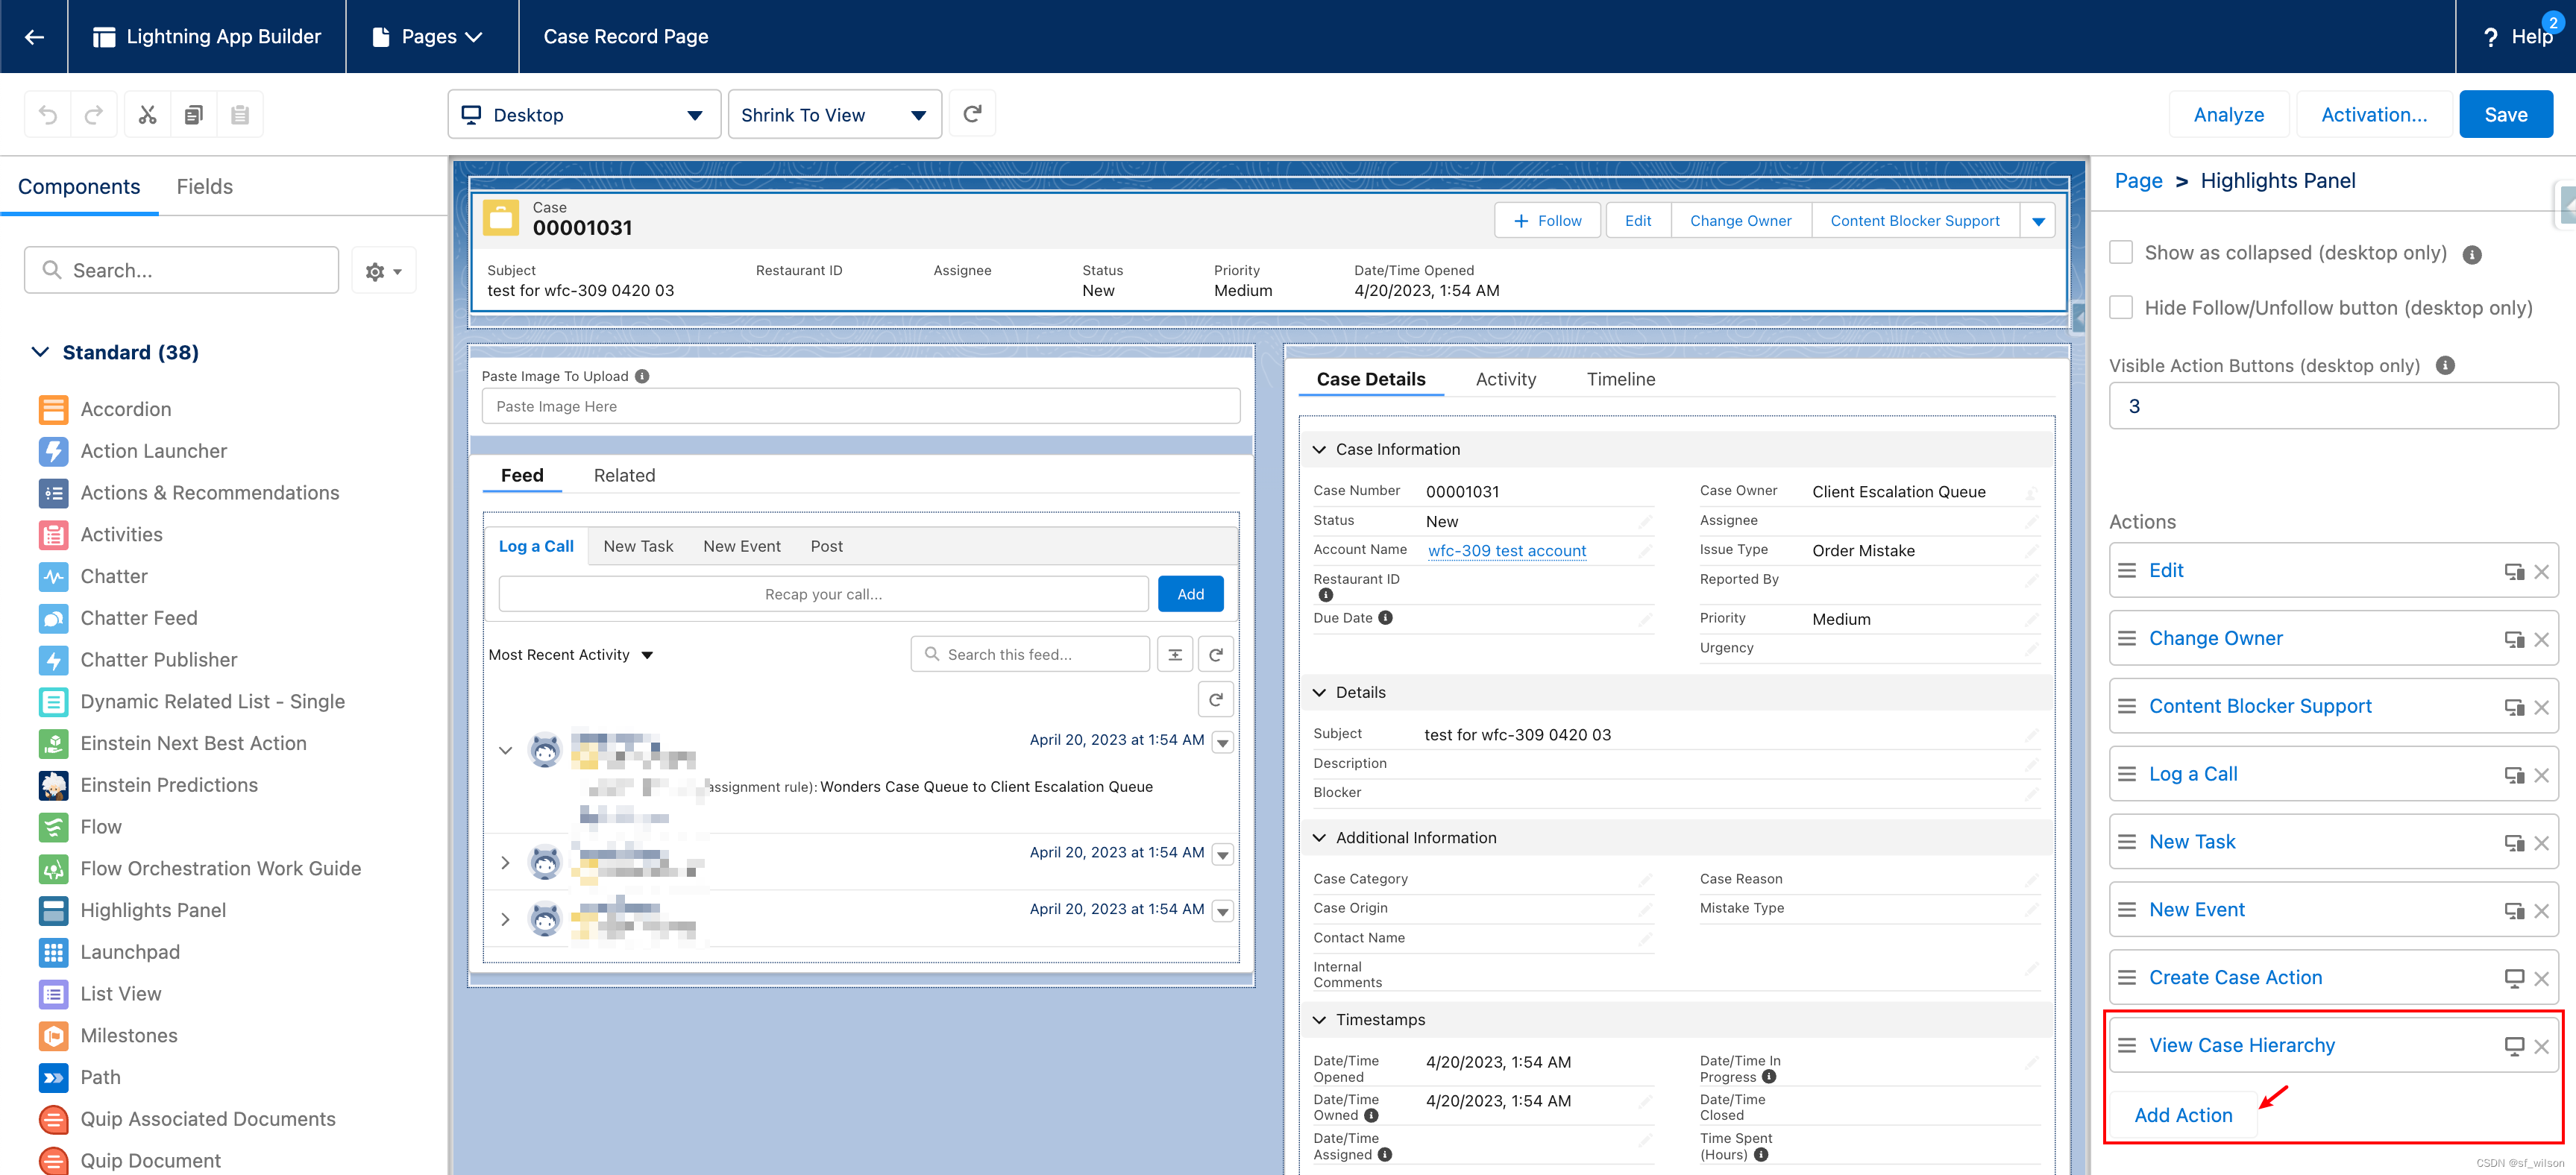
Task: Click the Page breadcrumb link
Action: [2138, 181]
